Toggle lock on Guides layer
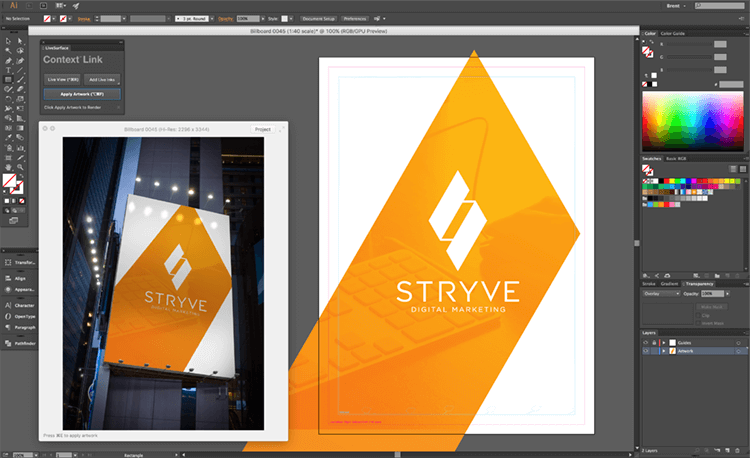Viewport: 750px width, 458px height. (654, 343)
